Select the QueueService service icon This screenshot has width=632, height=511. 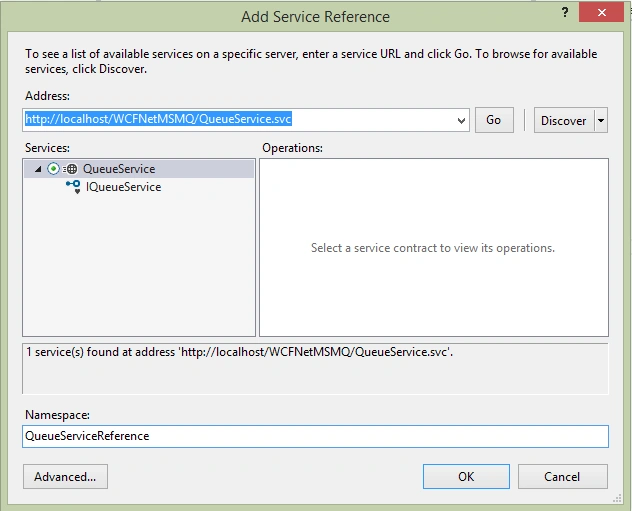click(71, 169)
